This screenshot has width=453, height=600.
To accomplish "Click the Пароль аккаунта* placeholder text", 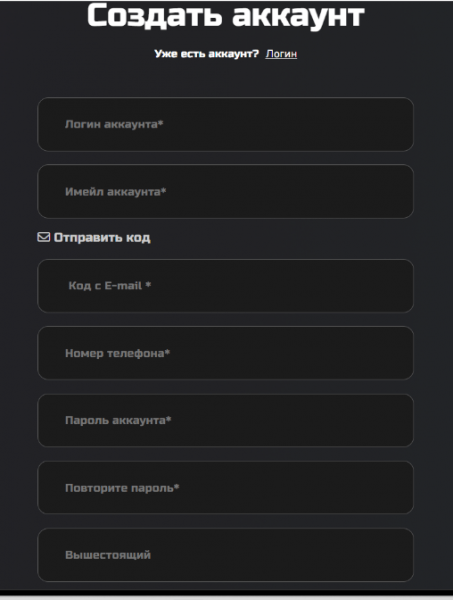I will coord(118,420).
